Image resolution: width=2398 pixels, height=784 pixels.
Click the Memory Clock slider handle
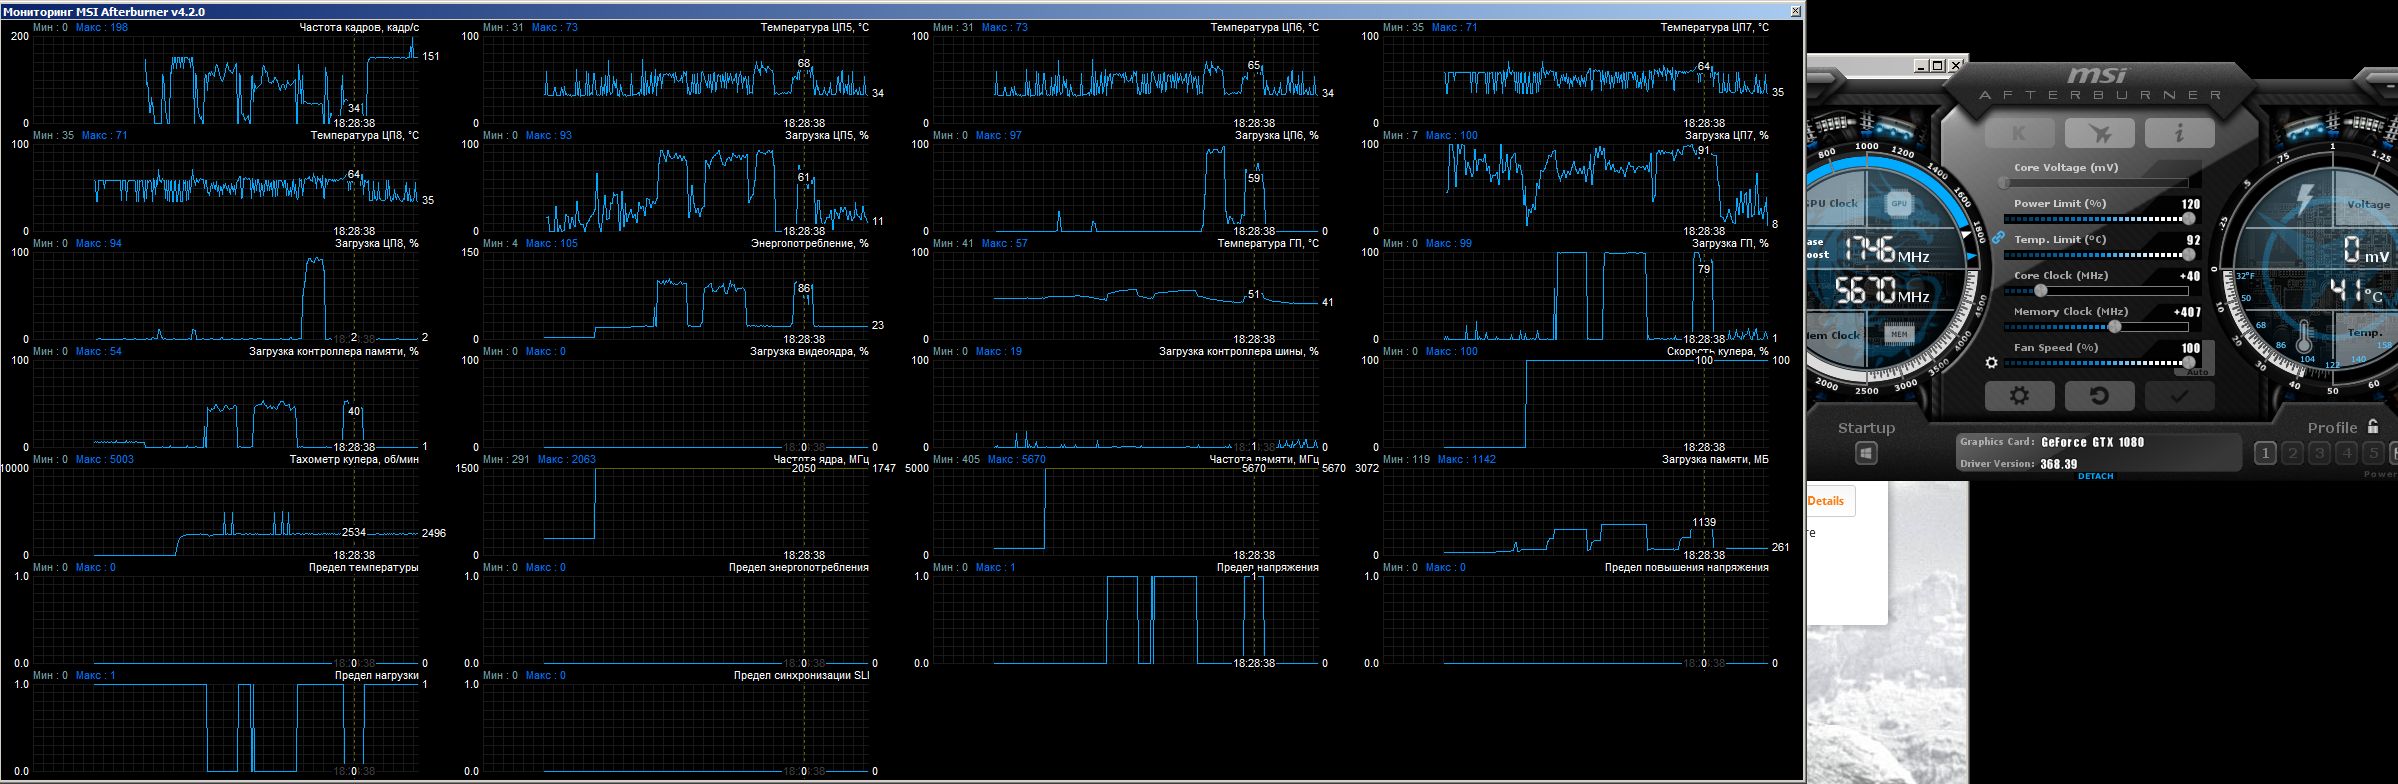point(2114,326)
